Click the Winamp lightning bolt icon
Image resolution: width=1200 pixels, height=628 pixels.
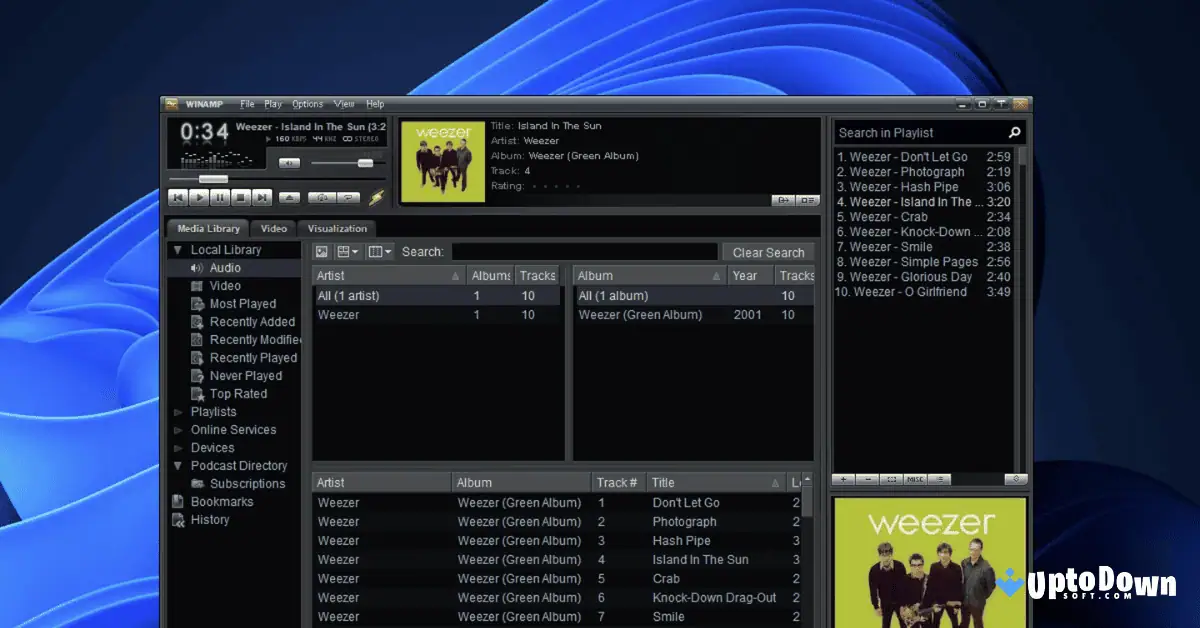(x=378, y=197)
